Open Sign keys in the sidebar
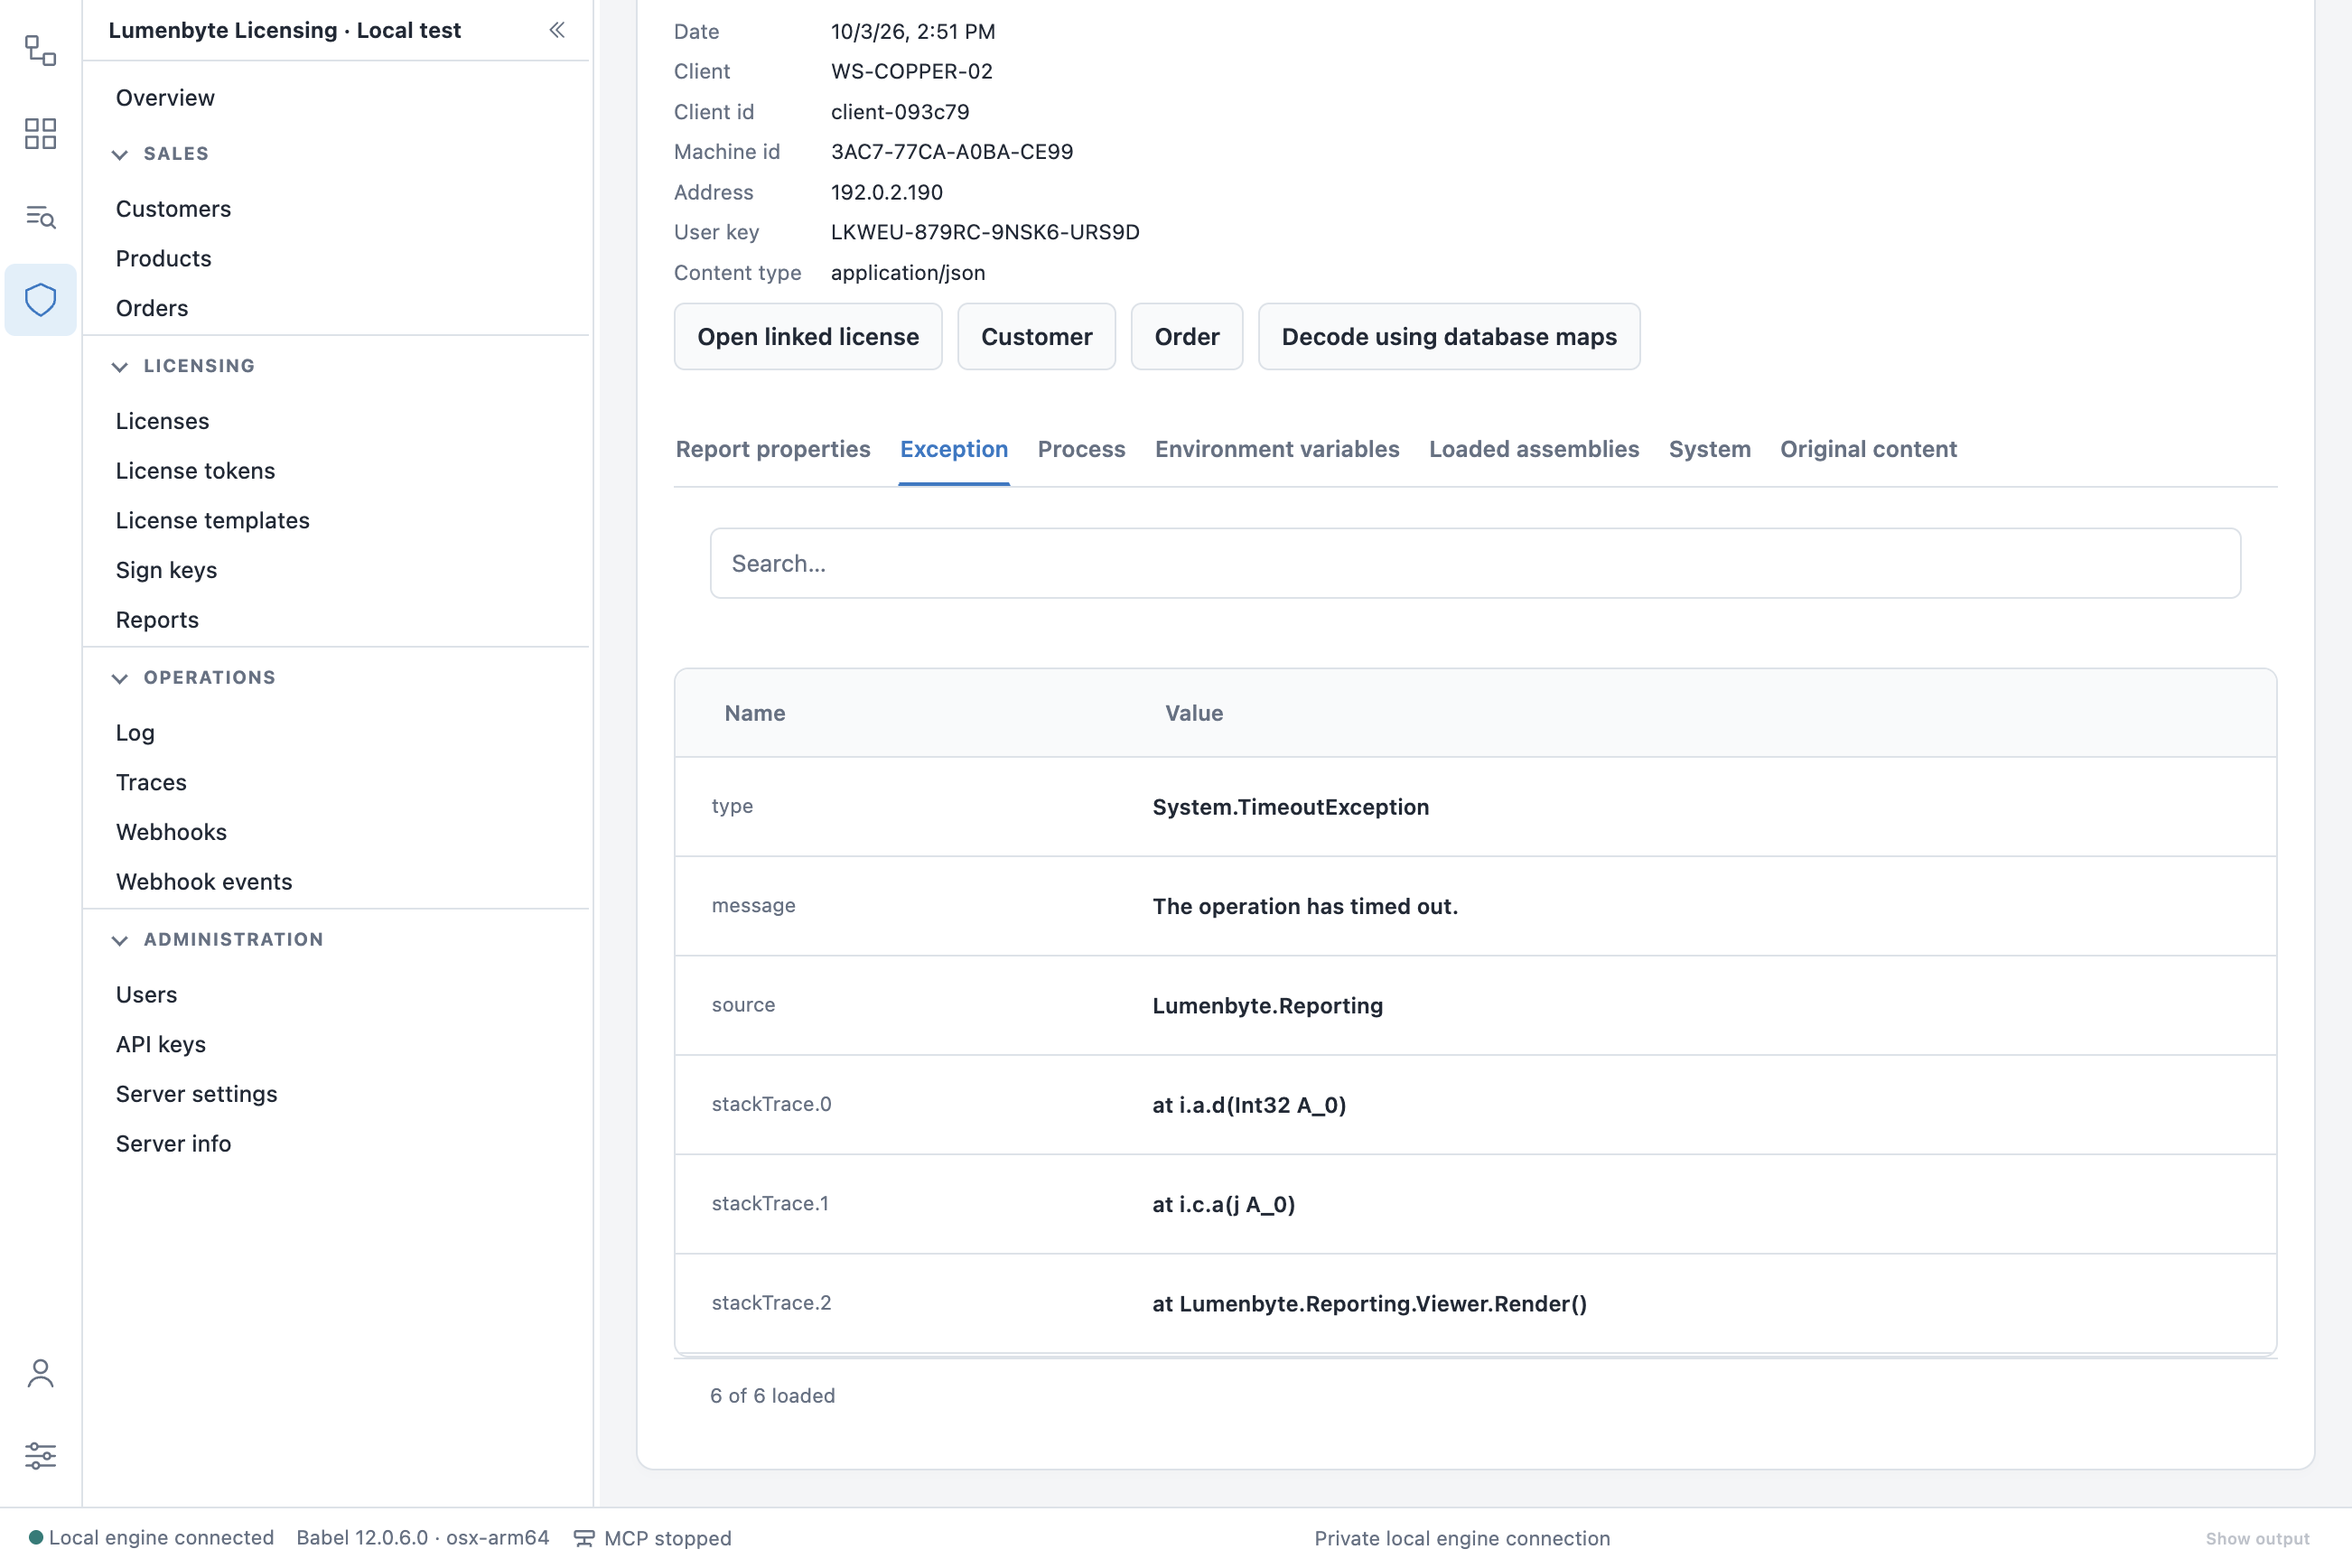The height and width of the screenshot is (1568, 2352). coord(166,570)
